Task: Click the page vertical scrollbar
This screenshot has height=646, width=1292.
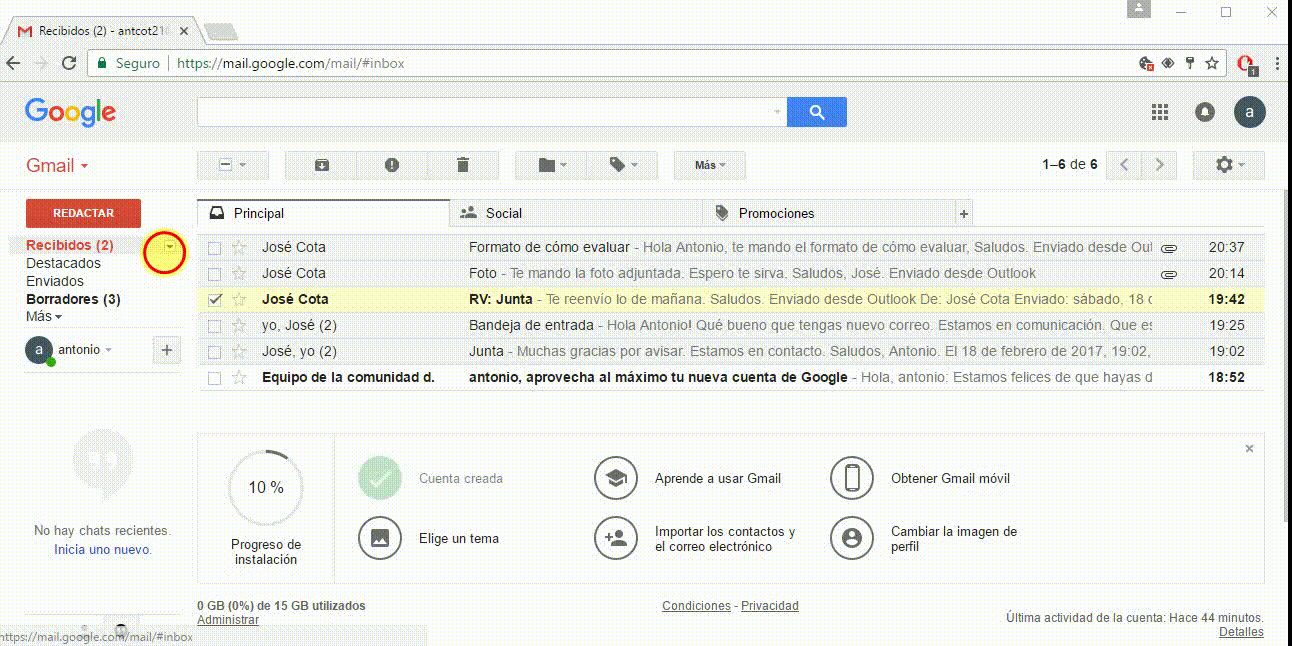Action: 1287,355
